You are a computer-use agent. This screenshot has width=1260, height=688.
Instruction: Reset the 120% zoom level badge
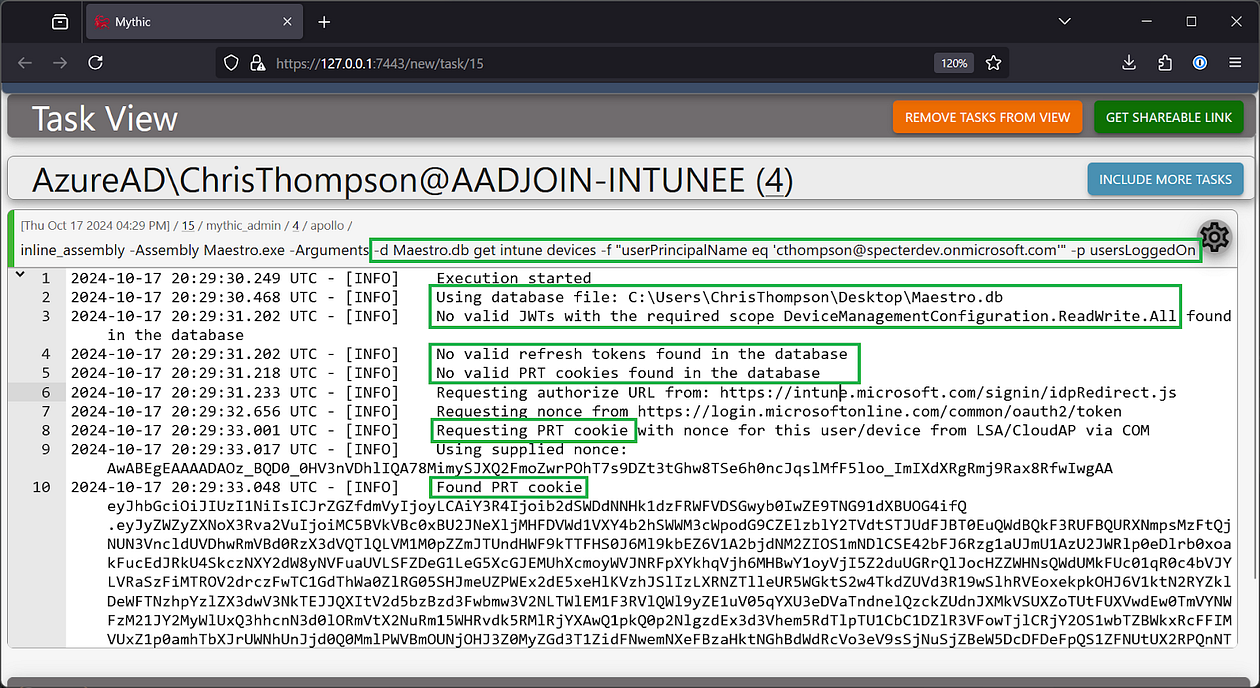954,63
